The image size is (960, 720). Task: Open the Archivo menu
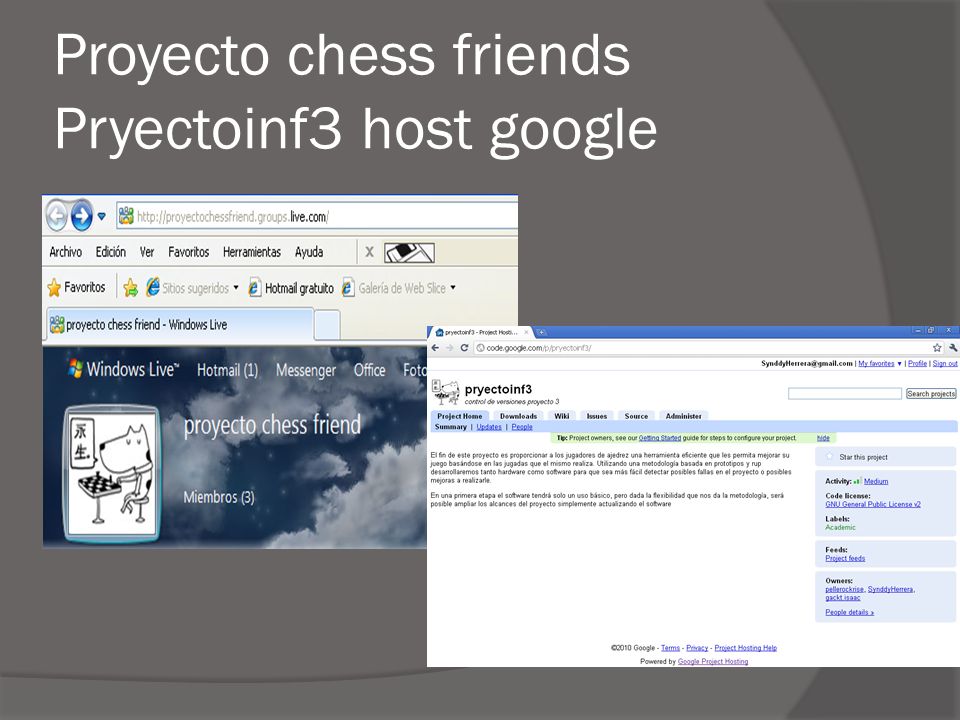66,252
